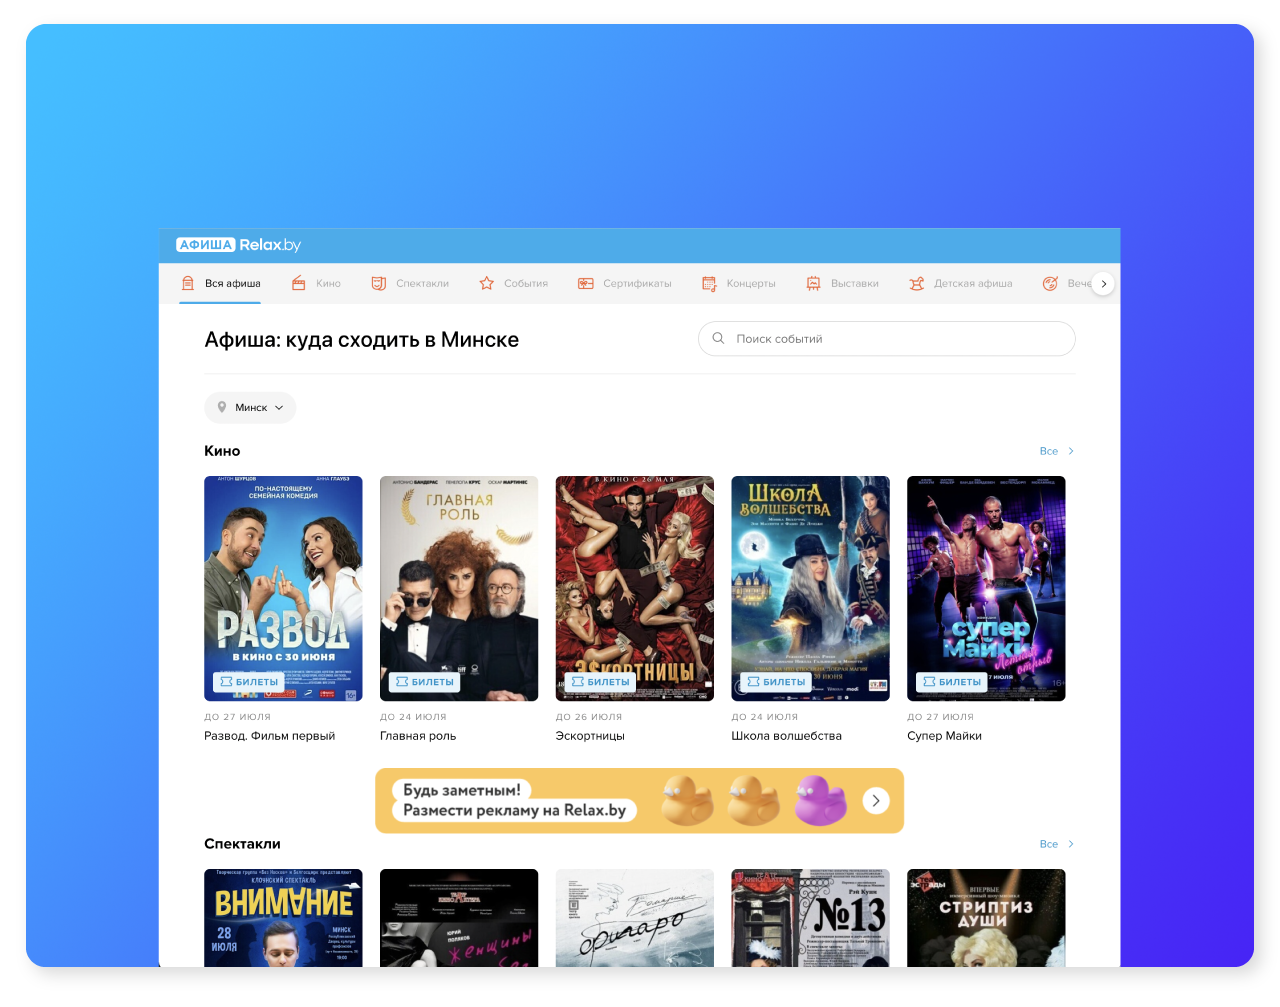Buy tickets on the Развод poster

coord(249,682)
